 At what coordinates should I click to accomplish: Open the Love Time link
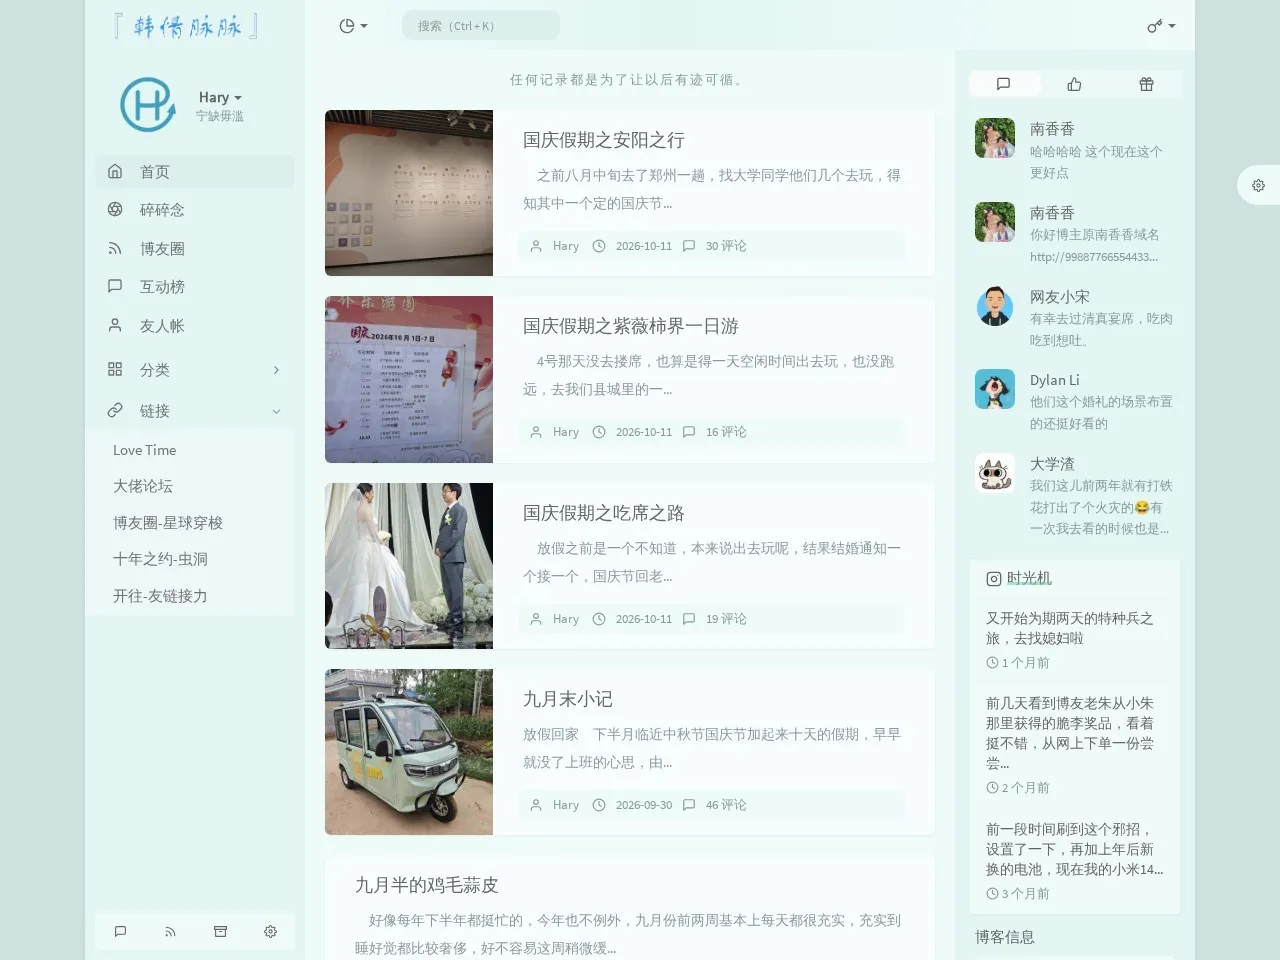click(x=145, y=450)
